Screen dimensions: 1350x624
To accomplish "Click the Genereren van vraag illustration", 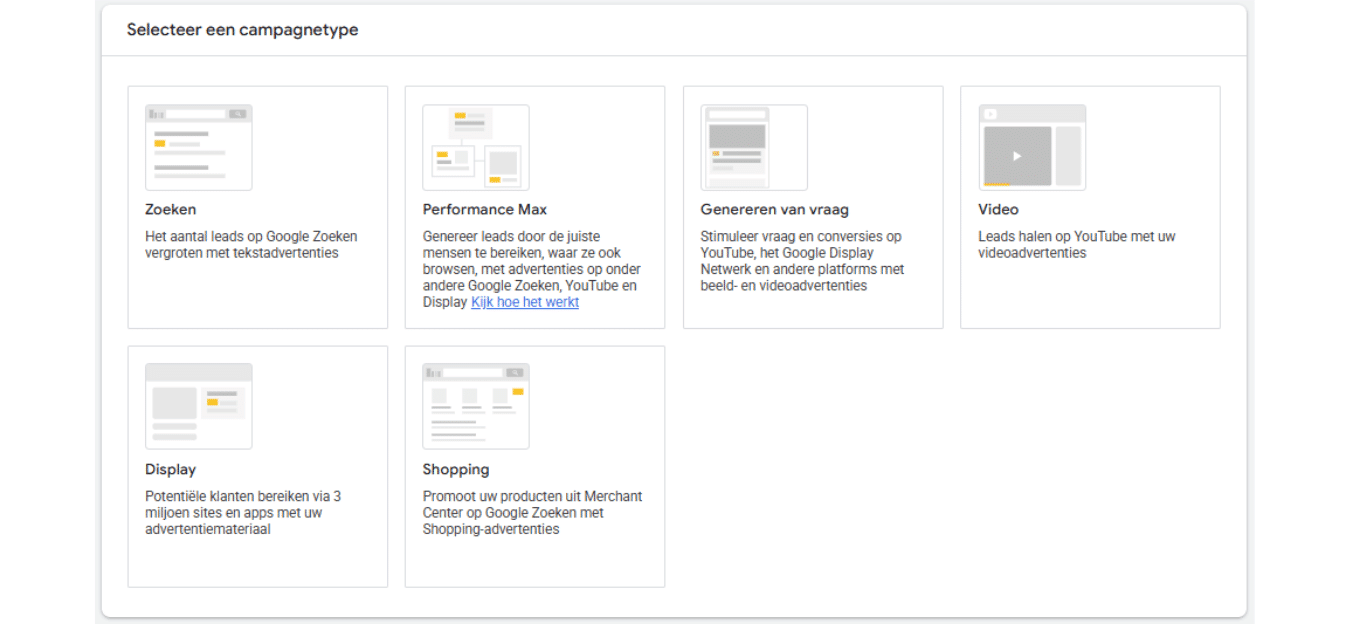I will point(754,147).
